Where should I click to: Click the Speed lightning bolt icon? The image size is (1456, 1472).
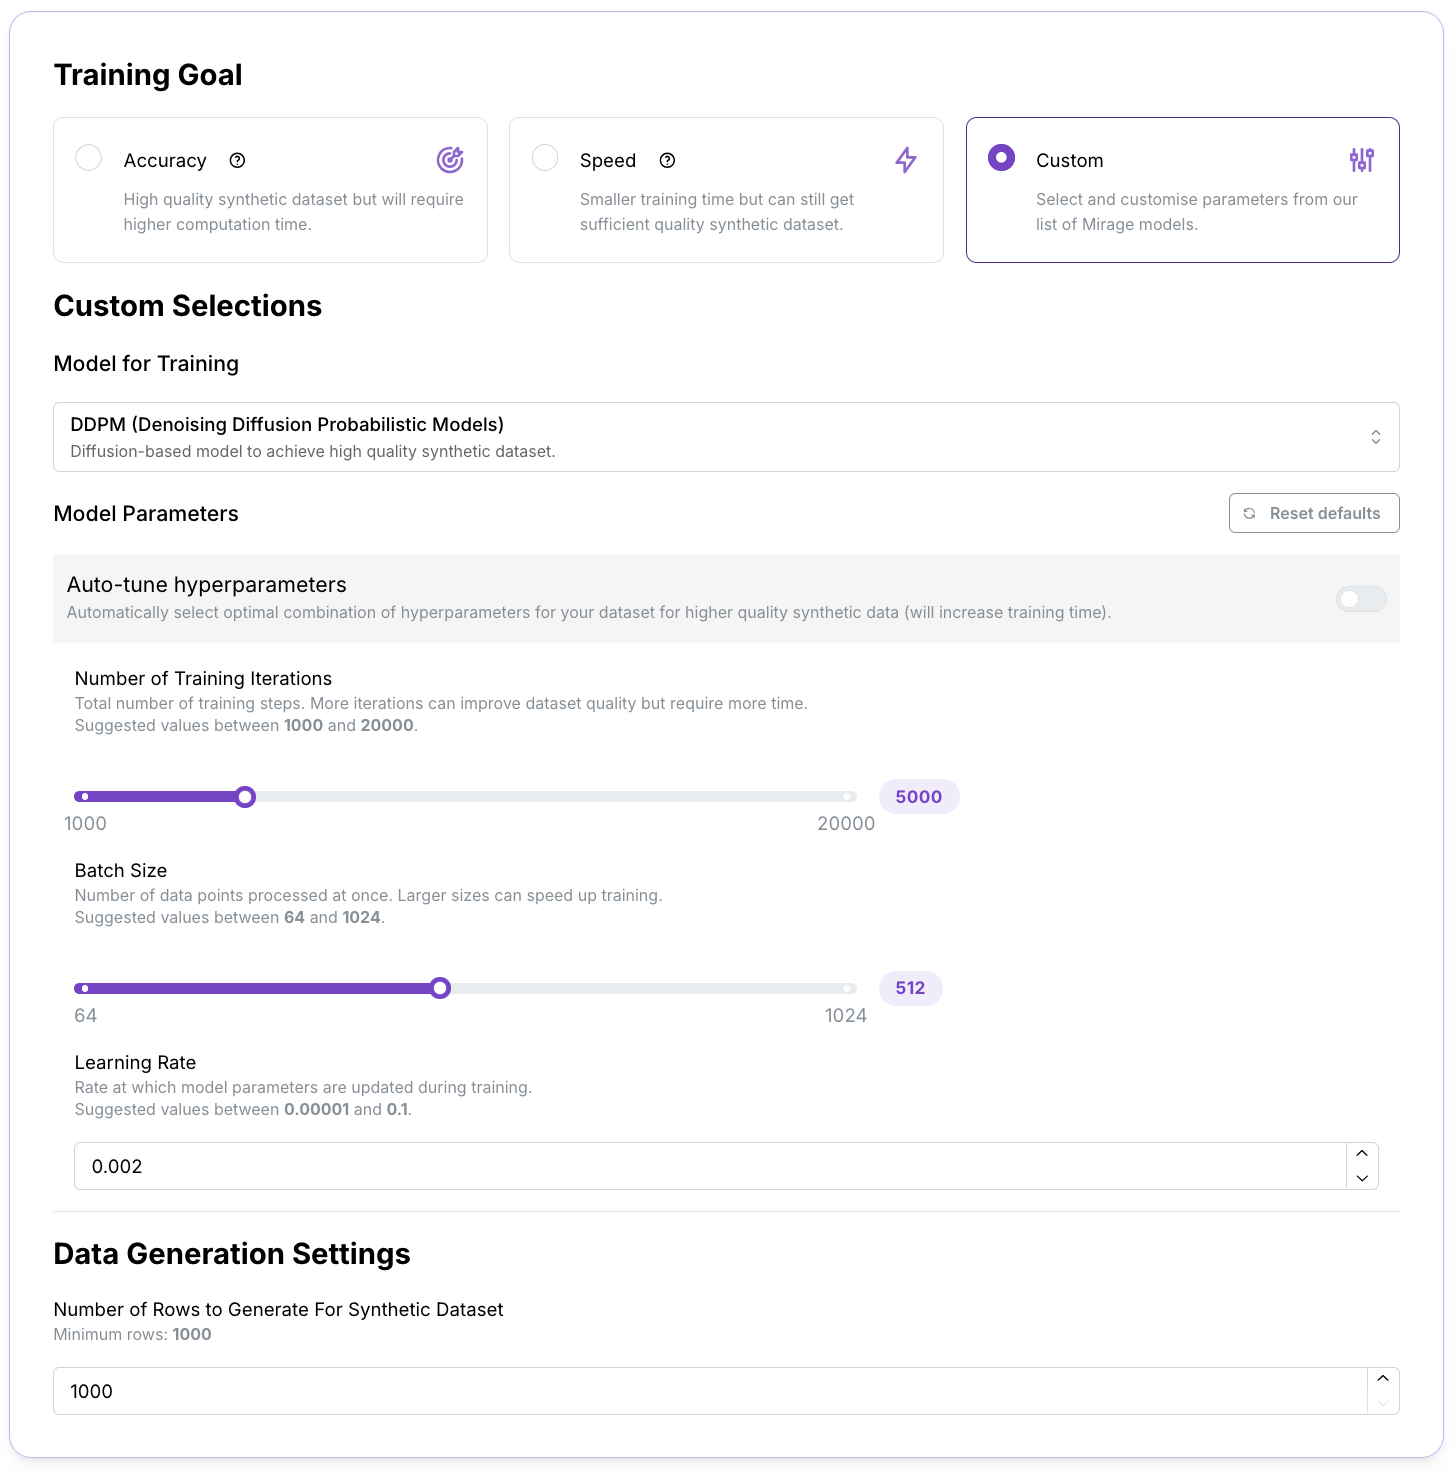click(906, 160)
